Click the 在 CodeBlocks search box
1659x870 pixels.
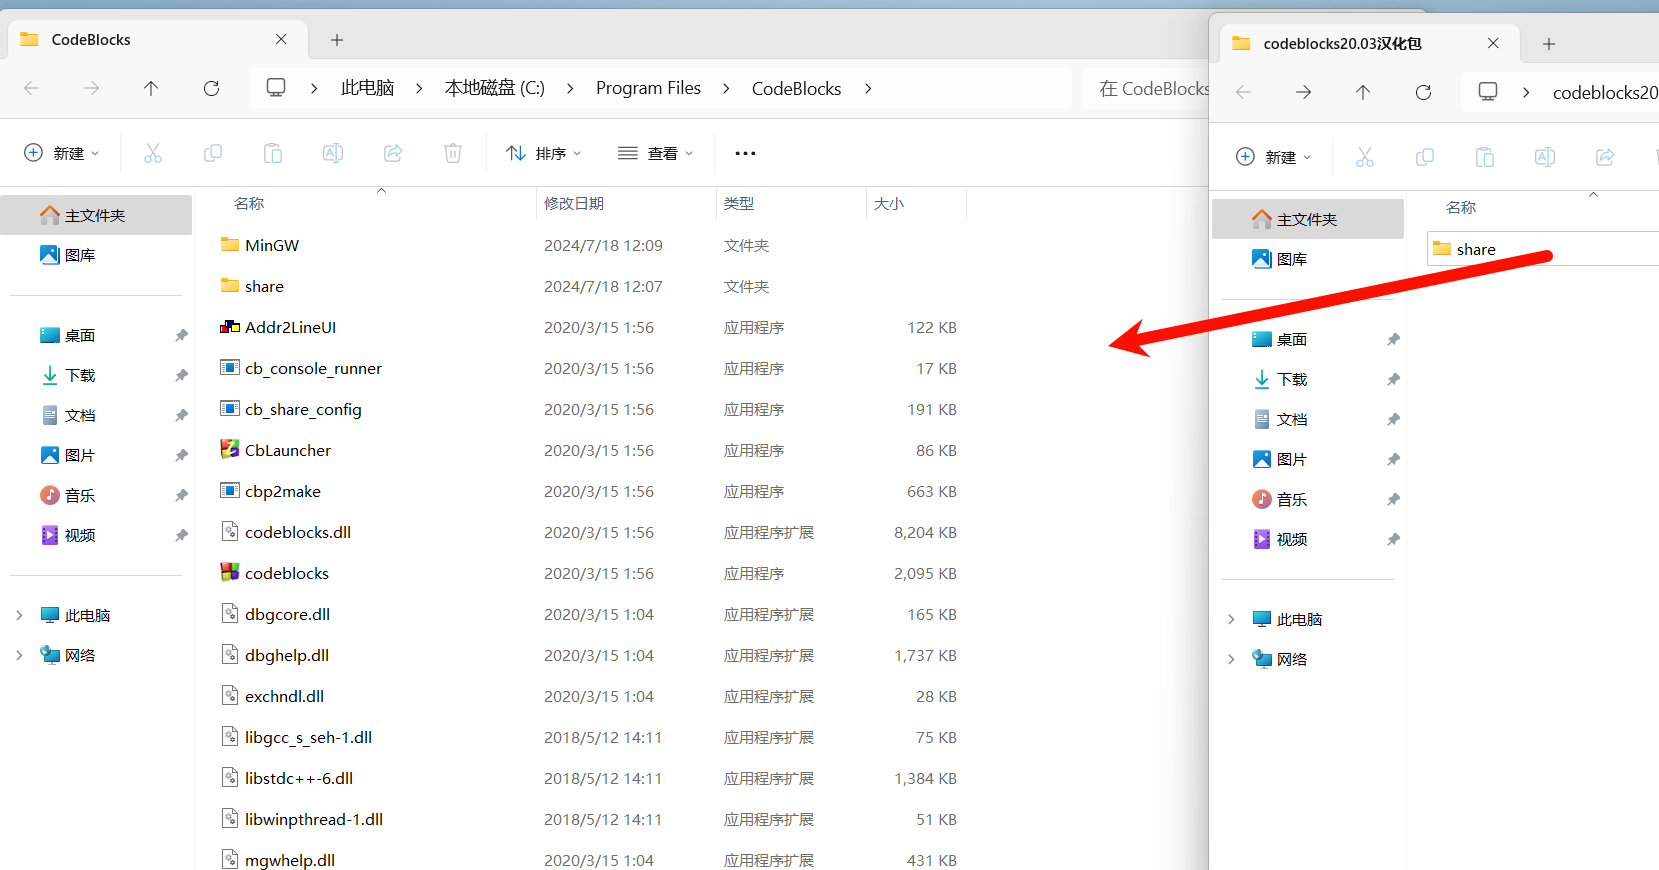pyautogui.click(x=1146, y=88)
